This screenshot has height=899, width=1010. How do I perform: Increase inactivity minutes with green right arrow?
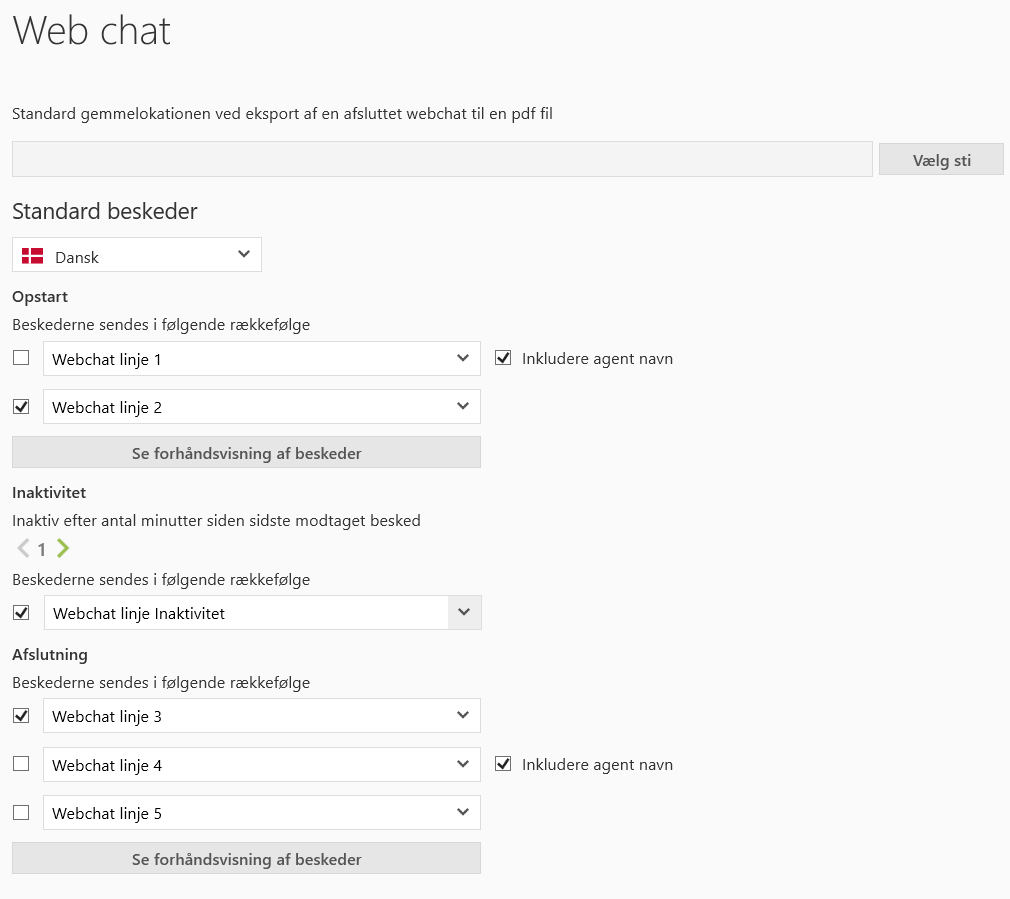tap(63, 548)
